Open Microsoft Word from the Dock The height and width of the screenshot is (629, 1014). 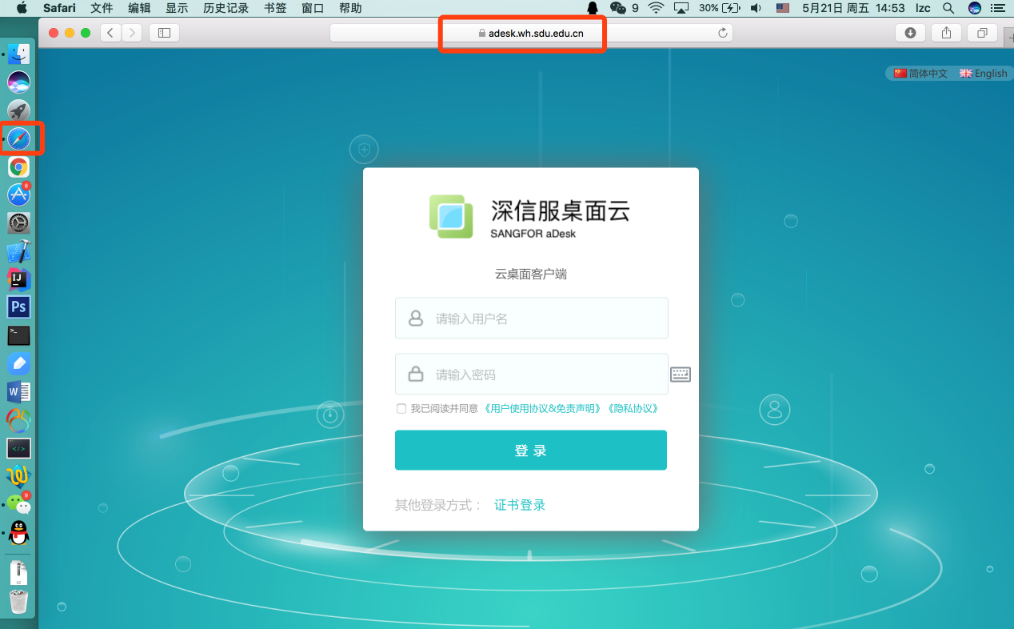pyautogui.click(x=18, y=392)
